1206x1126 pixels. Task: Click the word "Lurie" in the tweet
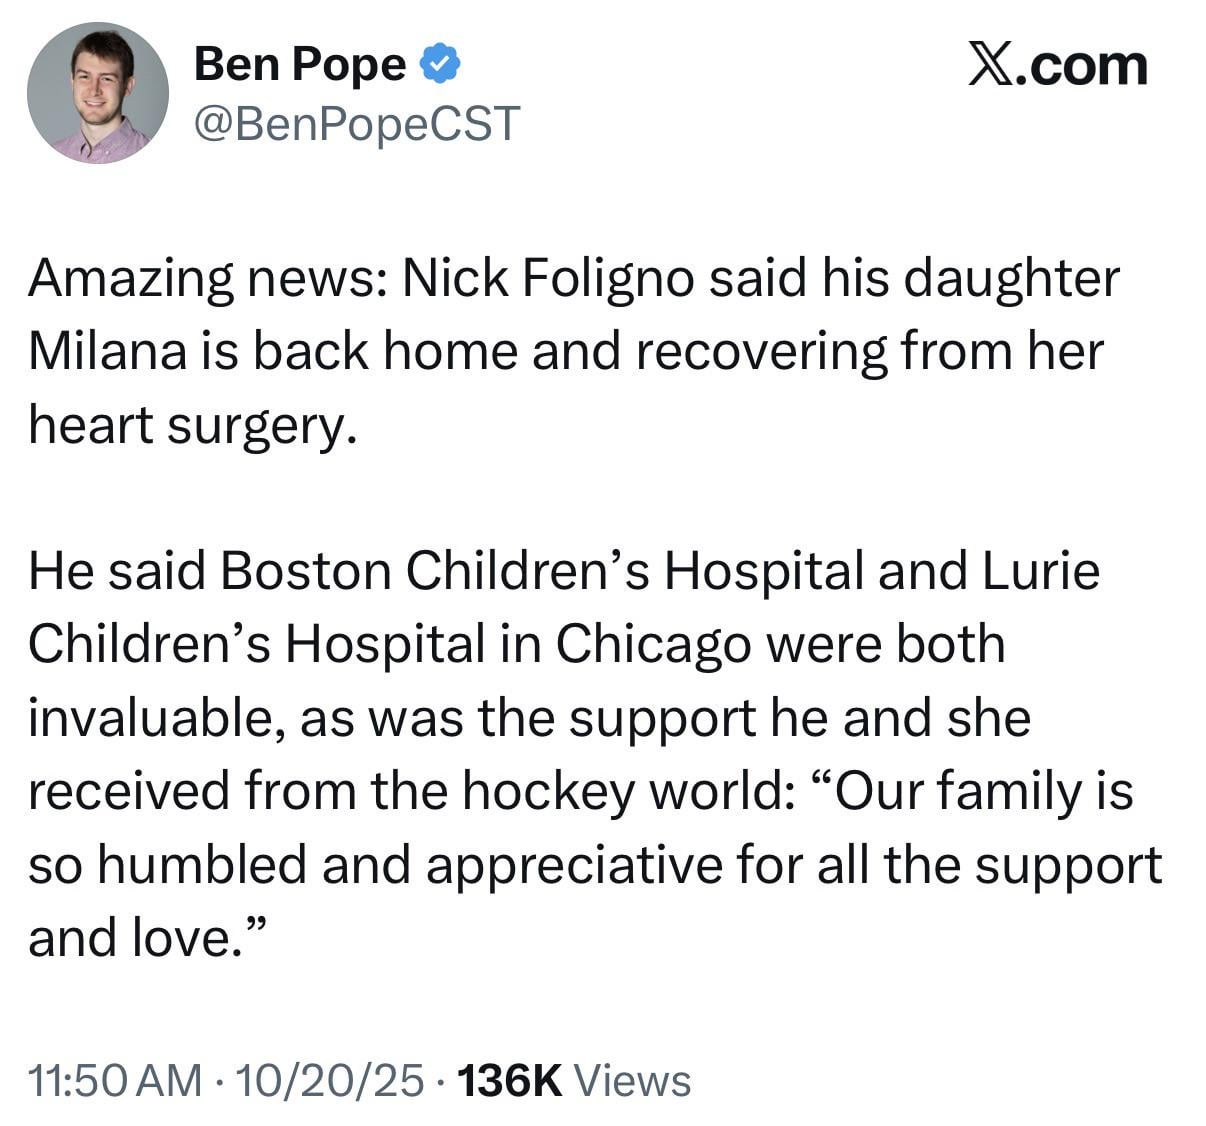coord(1041,571)
